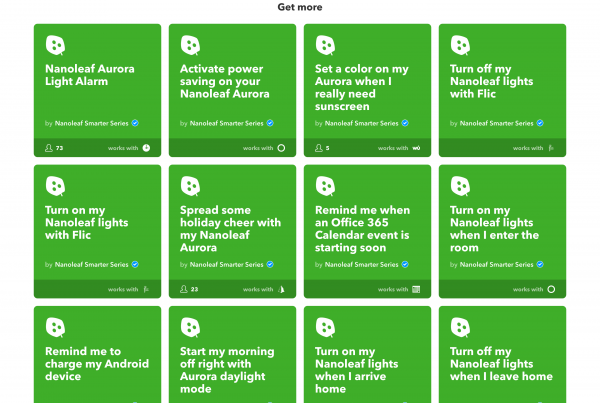This screenshot has height=403, width=600.
Task: Click user count icon on holiday cheer card
Action: (184, 289)
